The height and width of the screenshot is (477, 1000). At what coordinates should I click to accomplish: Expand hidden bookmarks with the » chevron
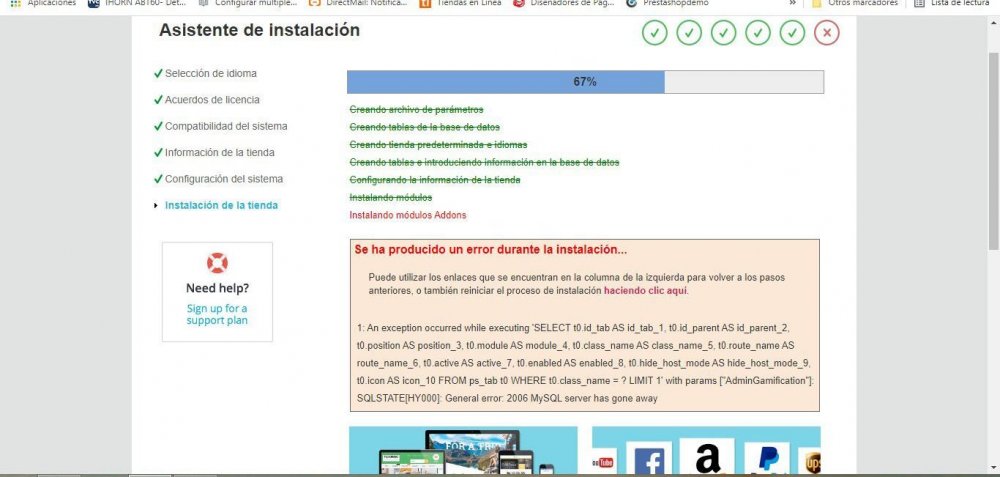tap(793, 3)
